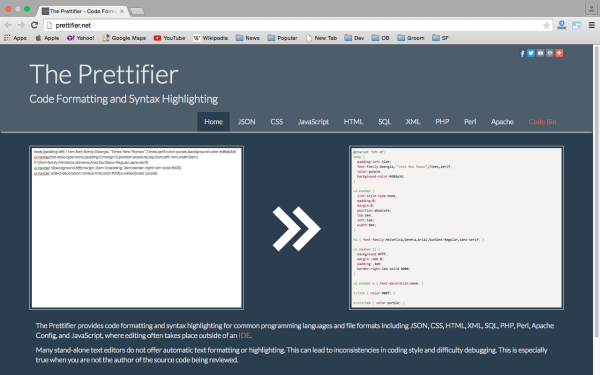Open the Perl formatter page
600x375 pixels.
470,122
